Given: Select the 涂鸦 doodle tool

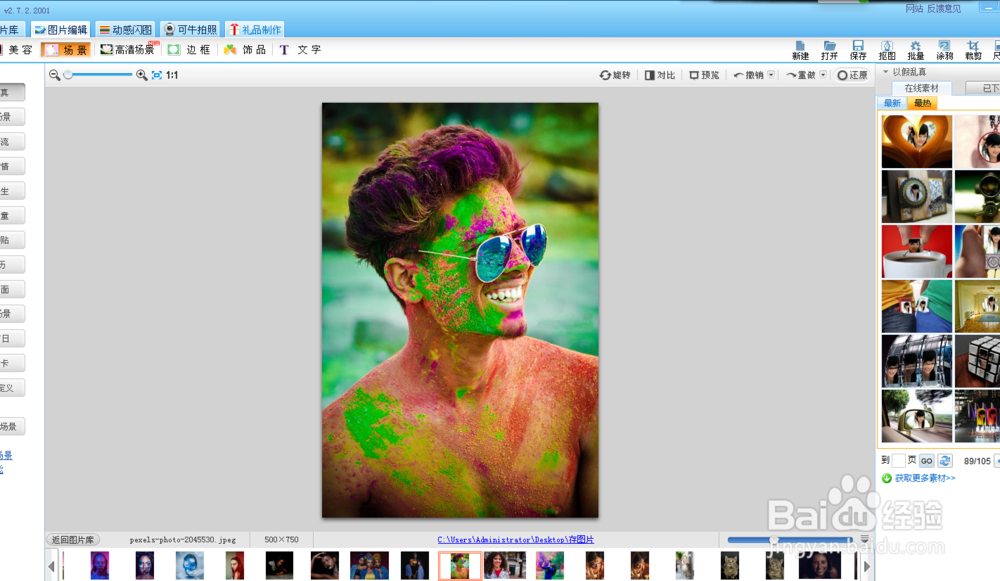Looking at the screenshot, I should (945, 50).
